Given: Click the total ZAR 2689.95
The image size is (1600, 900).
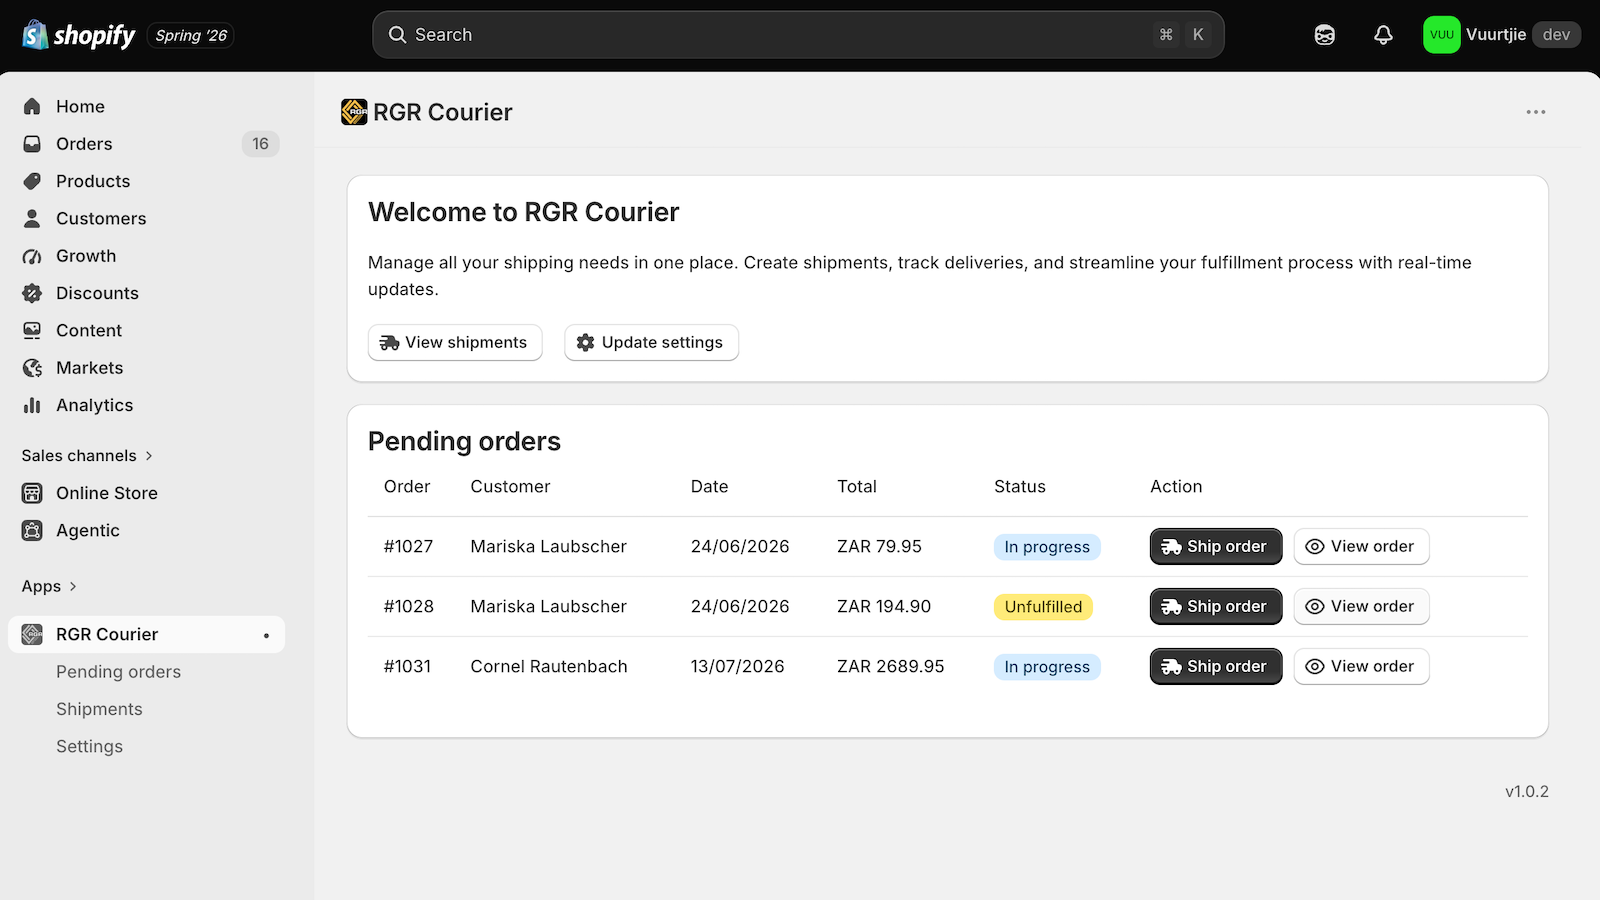Looking at the screenshot, I should coord(890,667).
